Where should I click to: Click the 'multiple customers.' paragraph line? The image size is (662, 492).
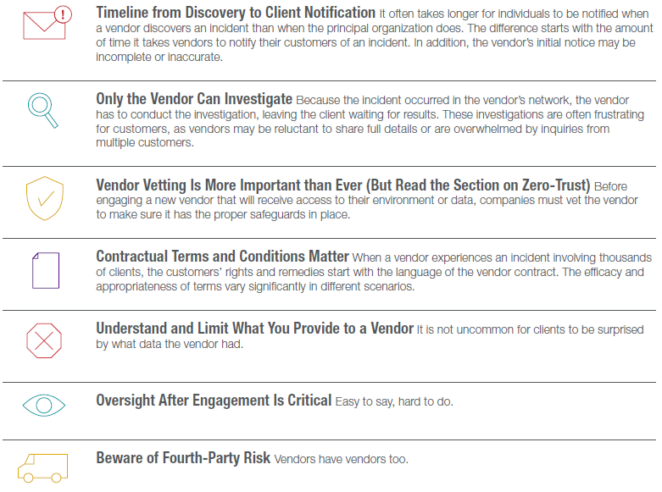click(145, 143)
